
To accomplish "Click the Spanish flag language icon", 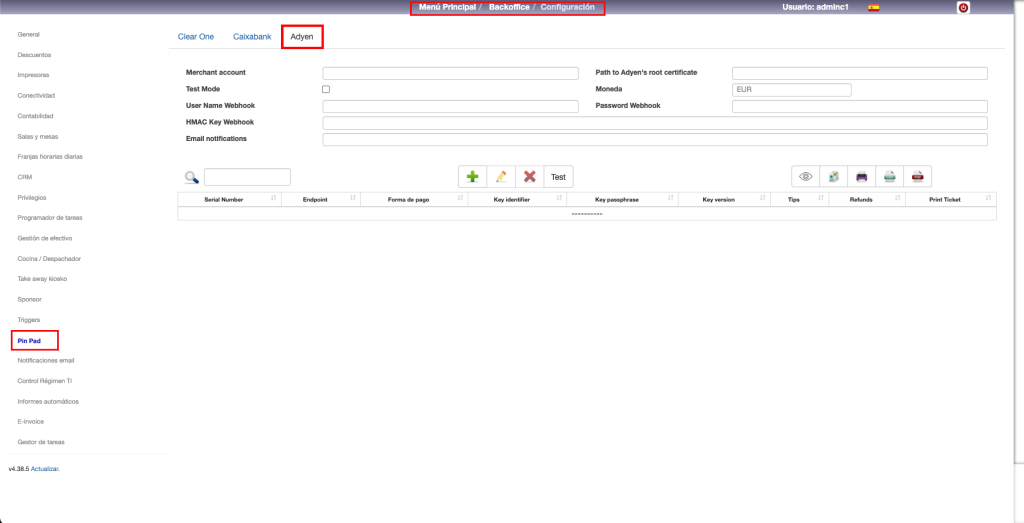I will point(874,7).
